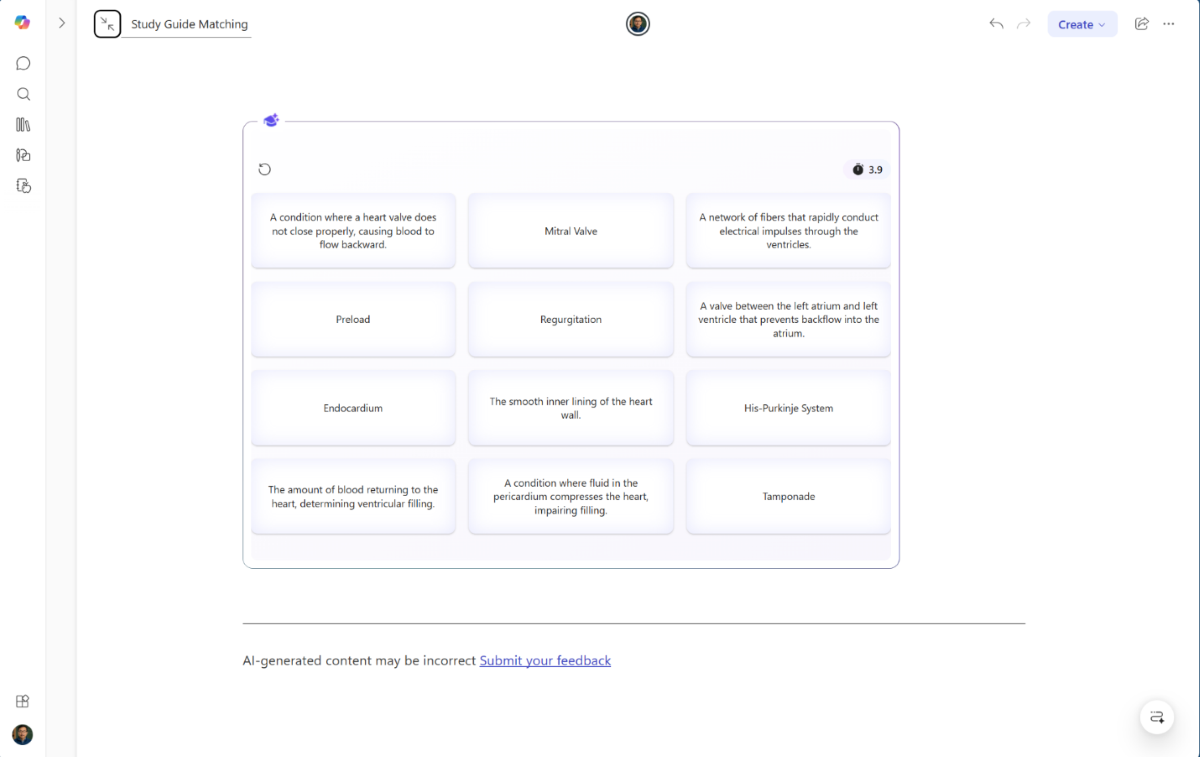
Task: Click the timer showing 3.9
Action: 867,169
